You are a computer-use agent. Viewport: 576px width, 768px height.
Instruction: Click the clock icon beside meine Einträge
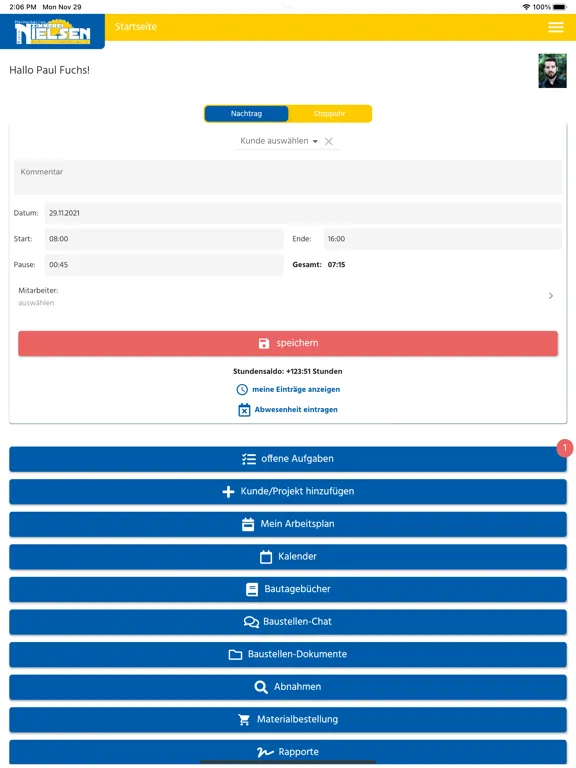[242, 390]
